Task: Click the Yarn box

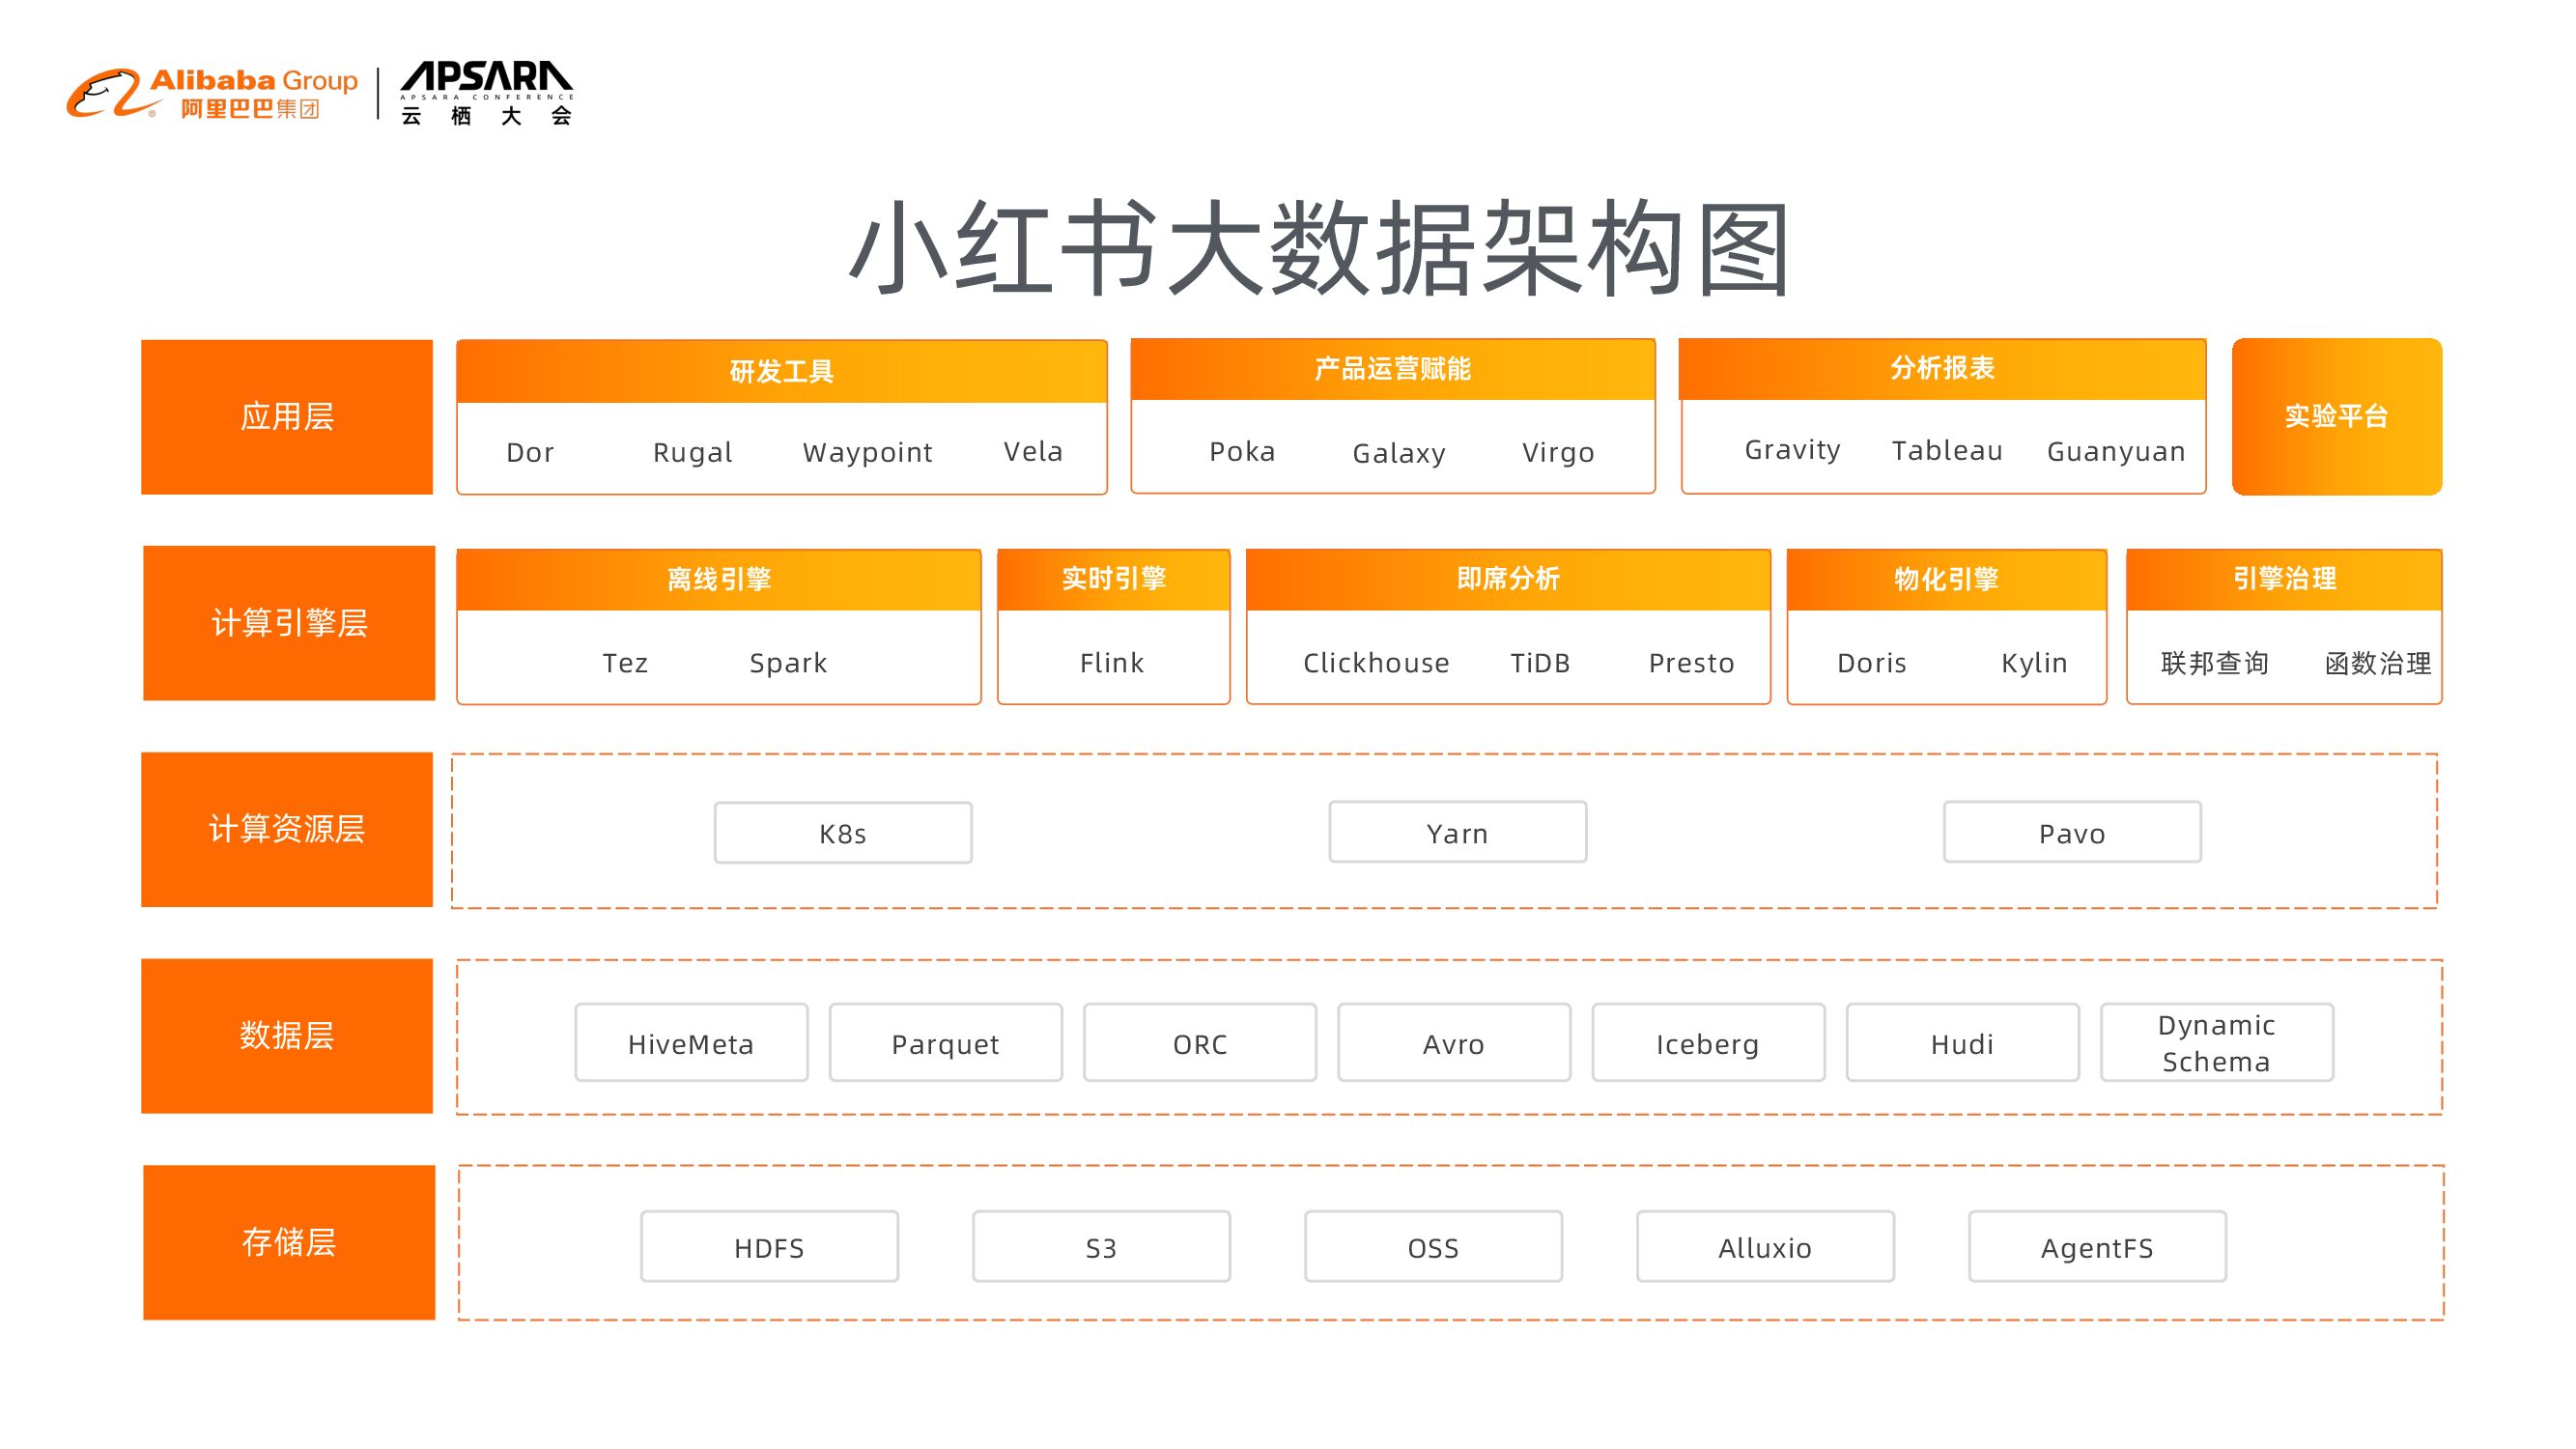Action: pos(1457,832)
